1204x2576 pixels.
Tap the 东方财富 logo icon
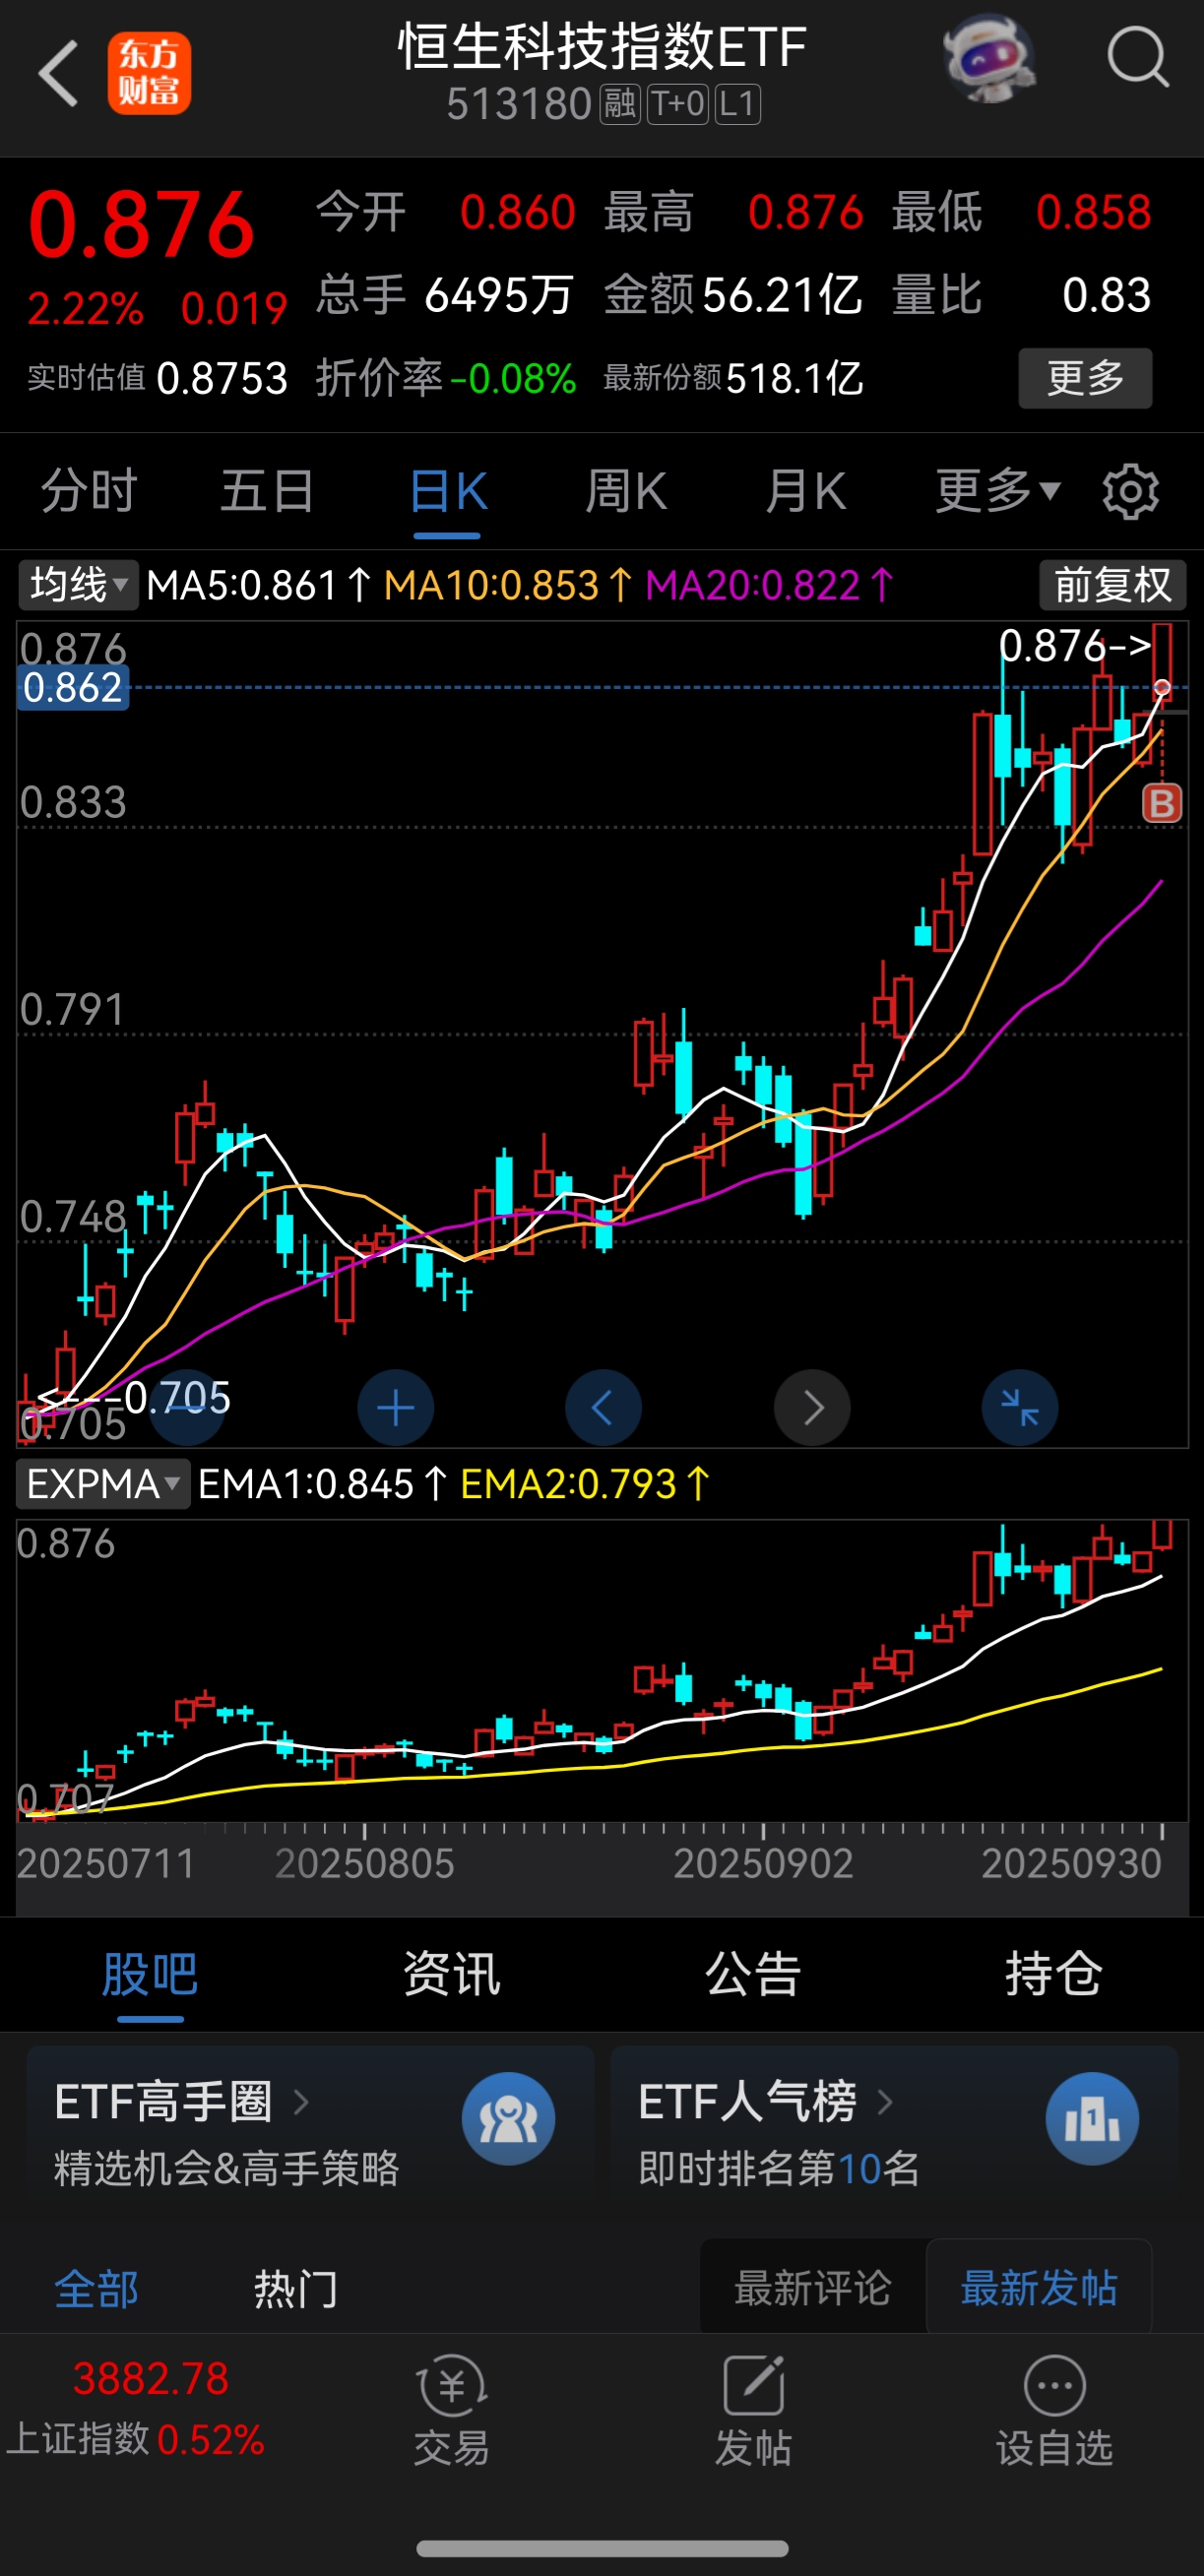(x=149, y=73)
